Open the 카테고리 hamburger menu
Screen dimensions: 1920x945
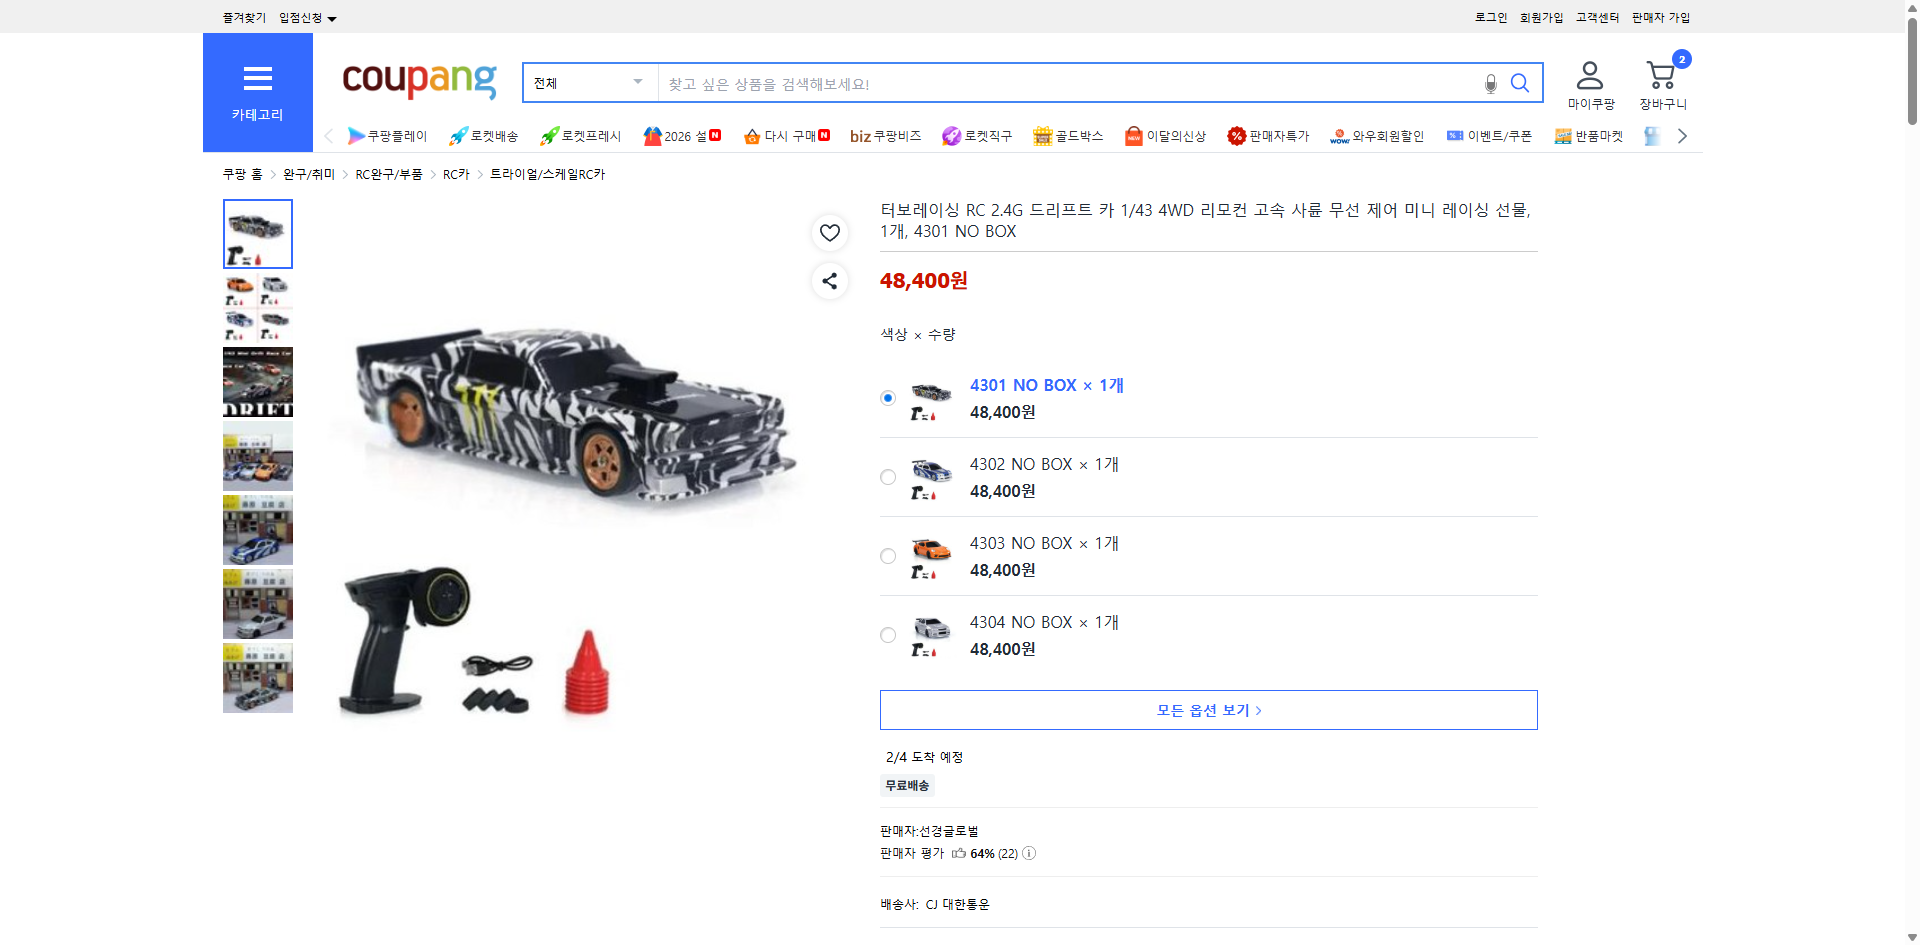[x=257, y=79]
